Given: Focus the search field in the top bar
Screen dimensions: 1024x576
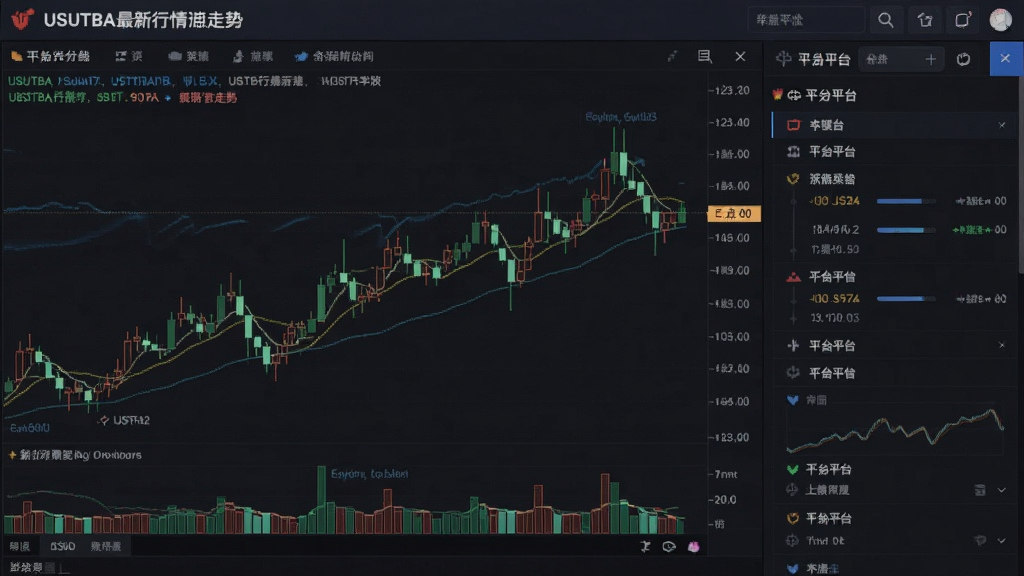Looking at the screenshot, I should [807, 20].
